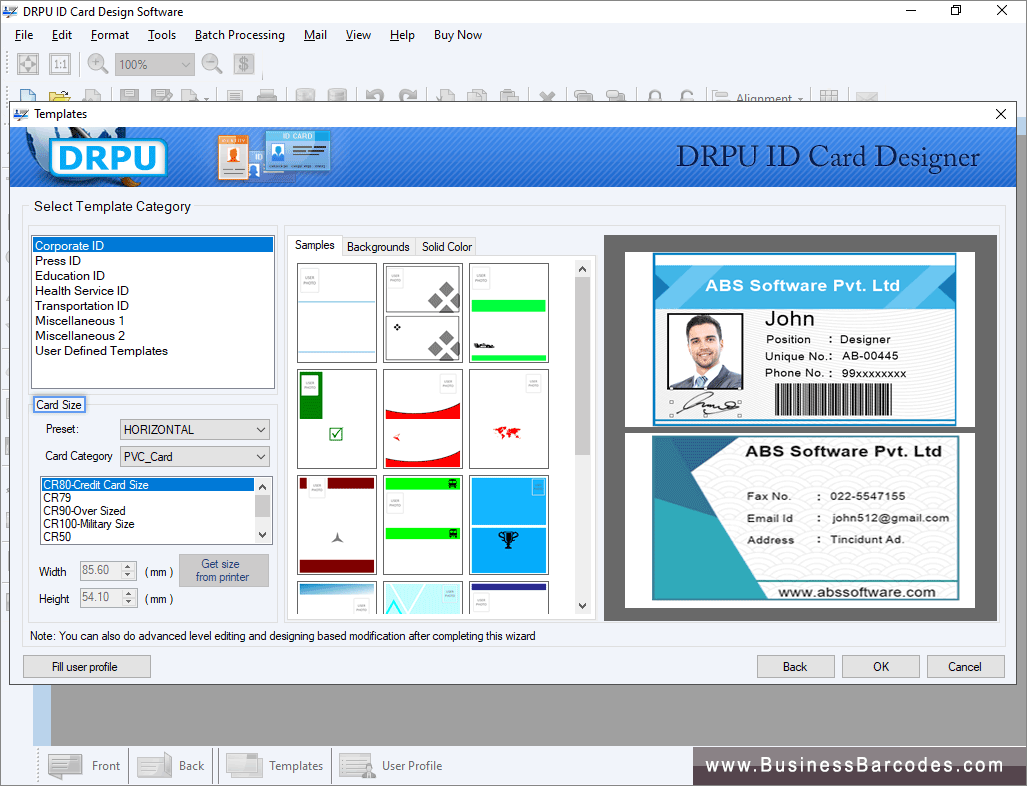Open the Card Category PVC_Card dropdown

click(262, 456)
